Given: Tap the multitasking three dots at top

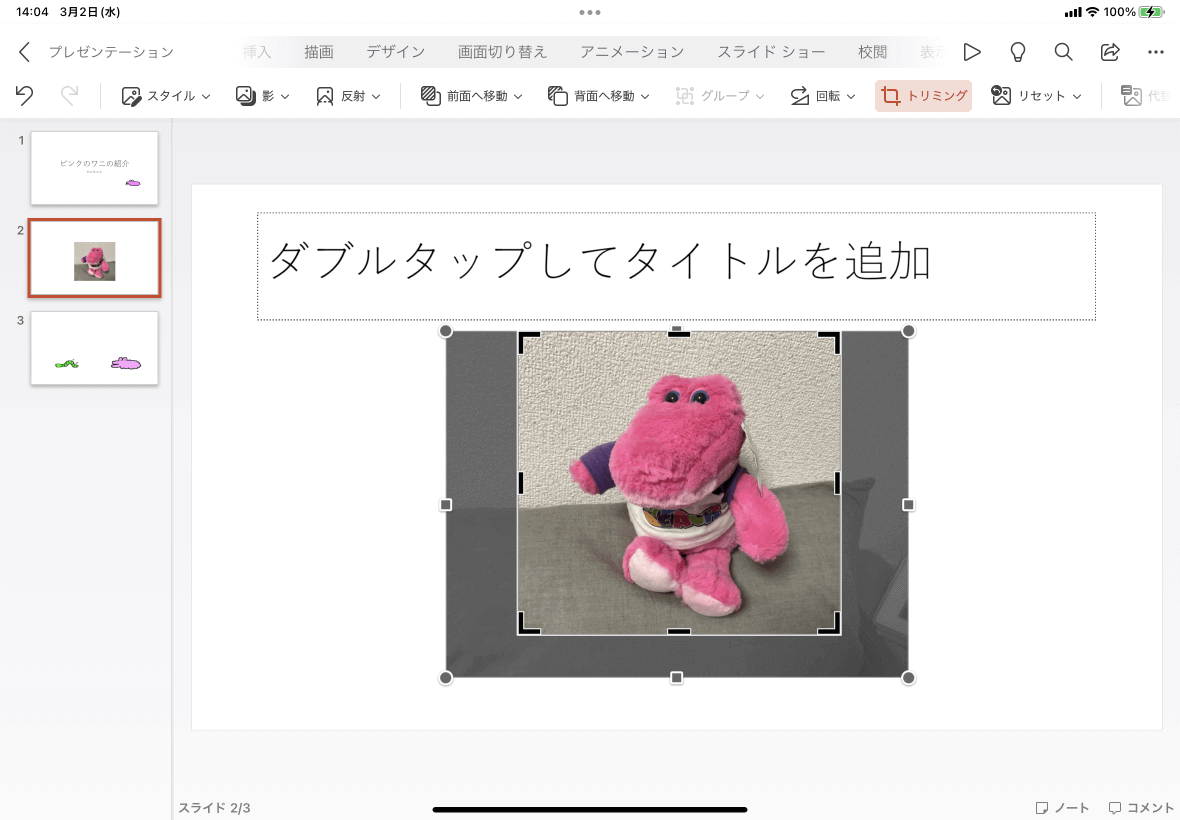Looking at the screenshot, I should 590,12.
